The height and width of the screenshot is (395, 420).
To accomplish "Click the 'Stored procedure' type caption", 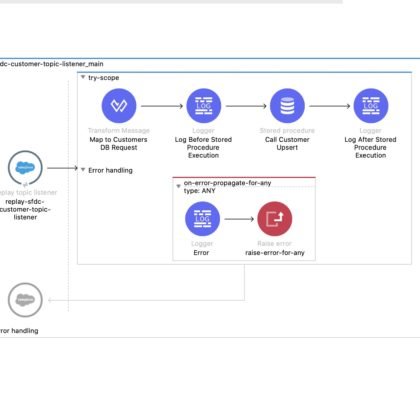I will click(287, 130).
